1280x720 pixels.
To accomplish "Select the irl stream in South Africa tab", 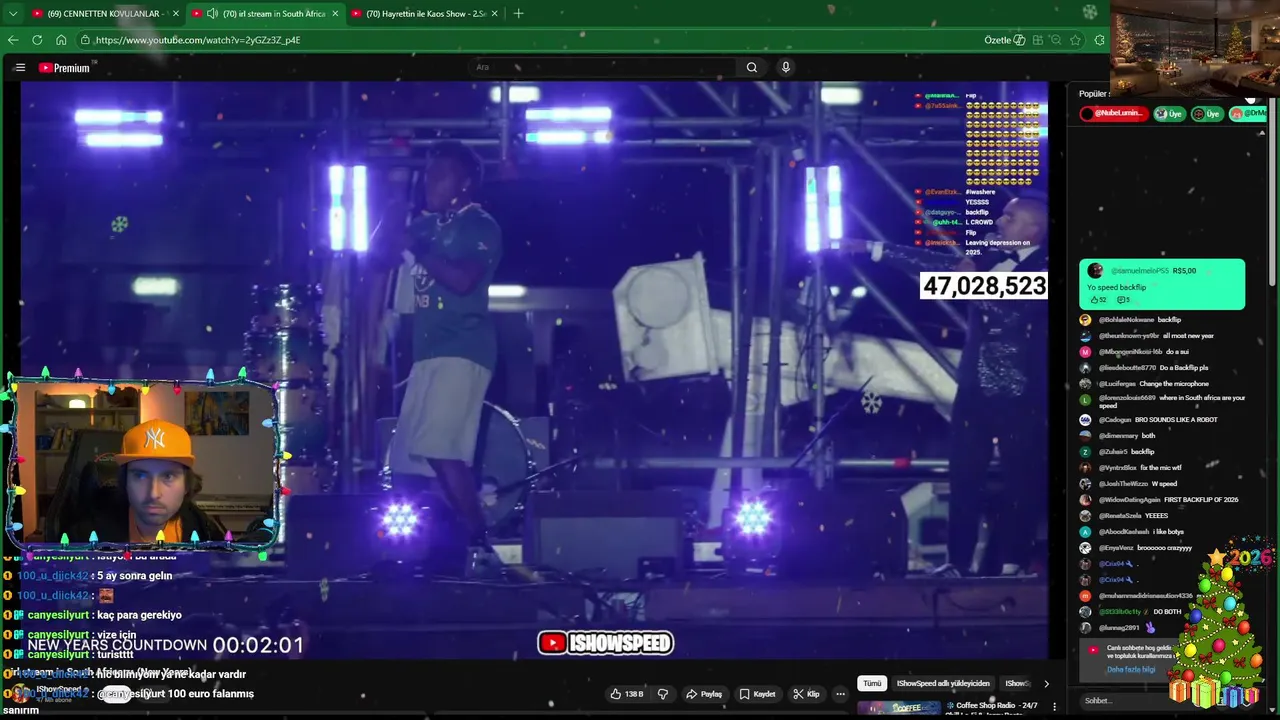I will point(264,14).
